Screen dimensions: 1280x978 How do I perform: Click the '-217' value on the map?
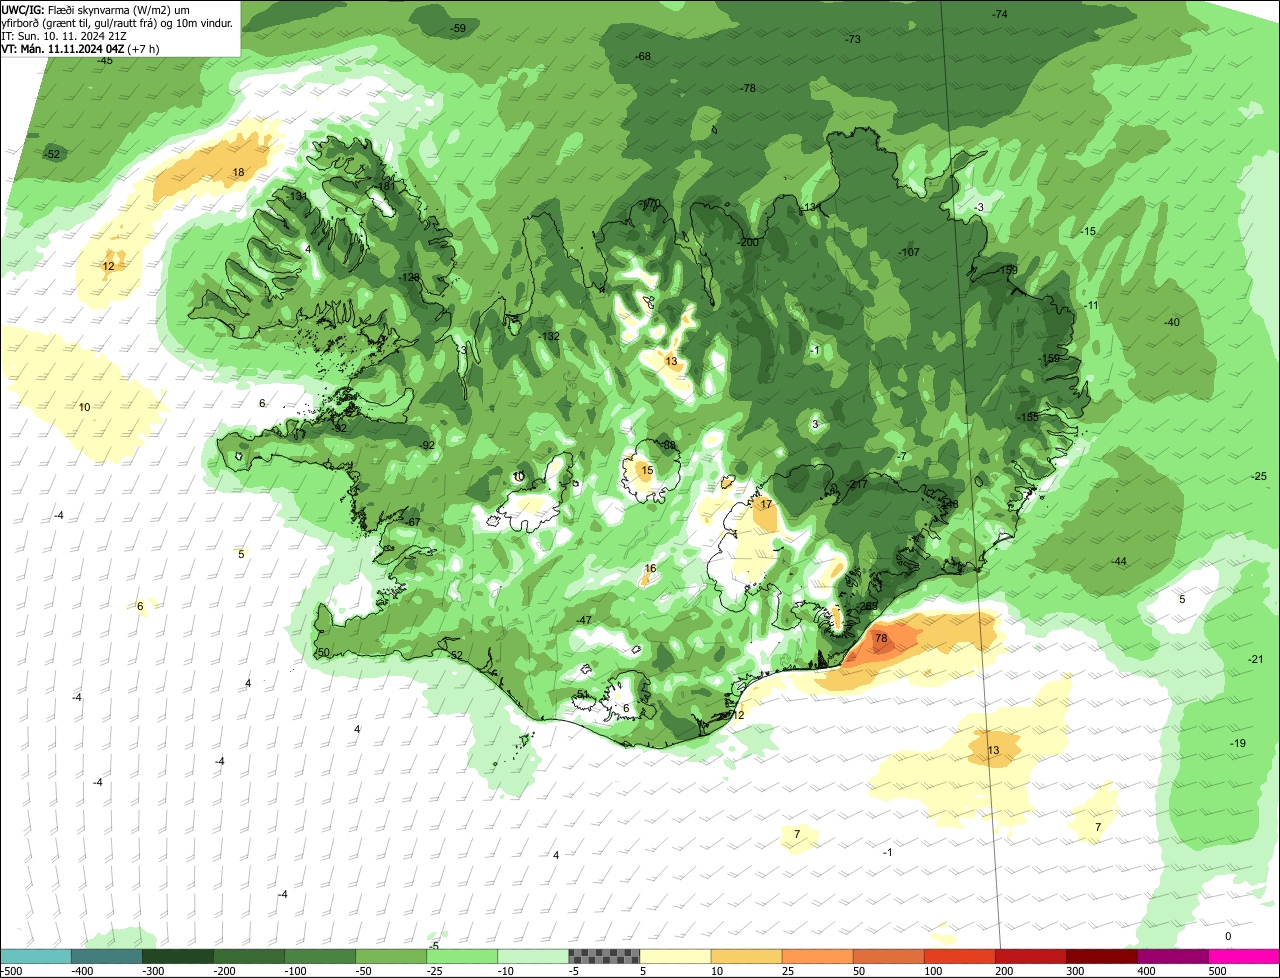(857, 485)
